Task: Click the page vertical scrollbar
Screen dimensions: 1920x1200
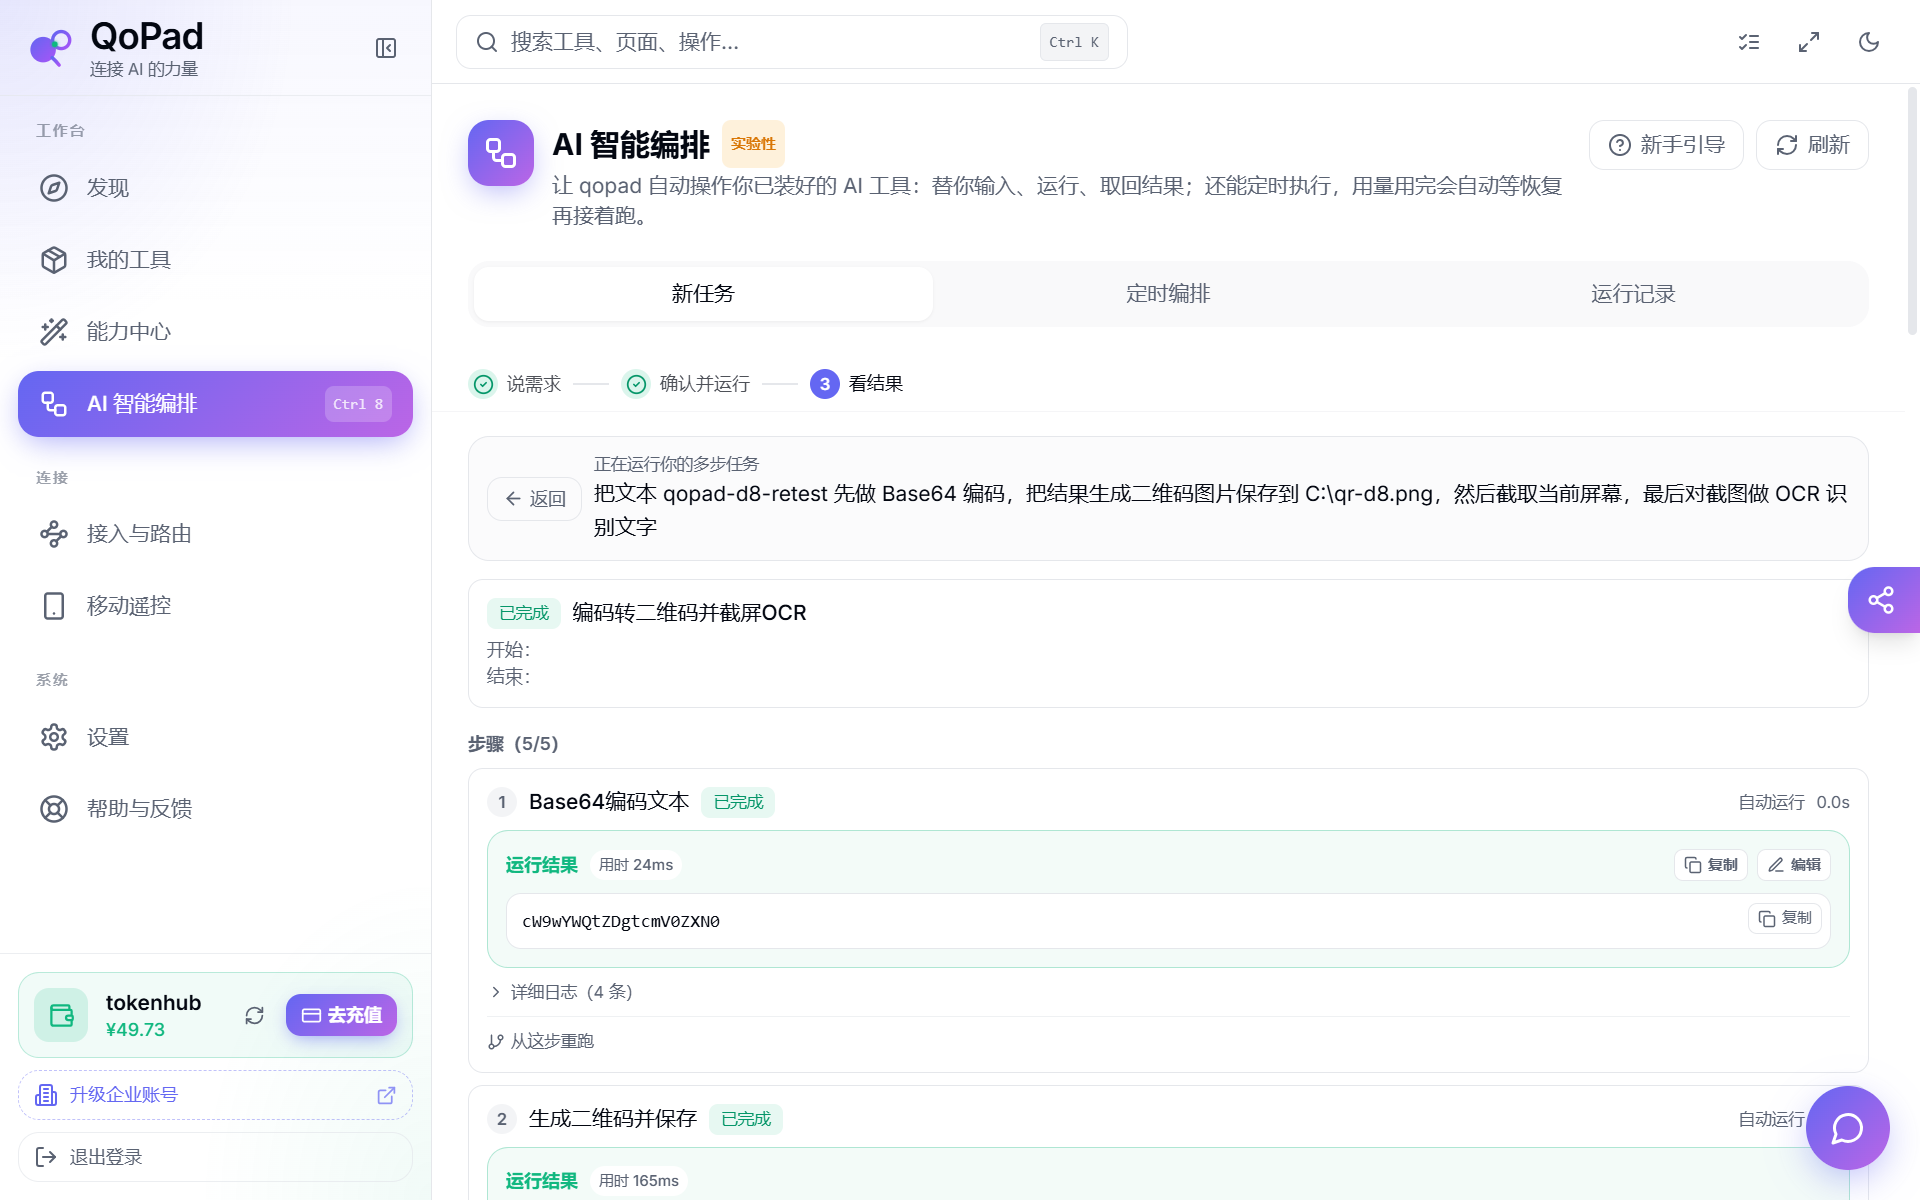Action: tap(1912, 210)
